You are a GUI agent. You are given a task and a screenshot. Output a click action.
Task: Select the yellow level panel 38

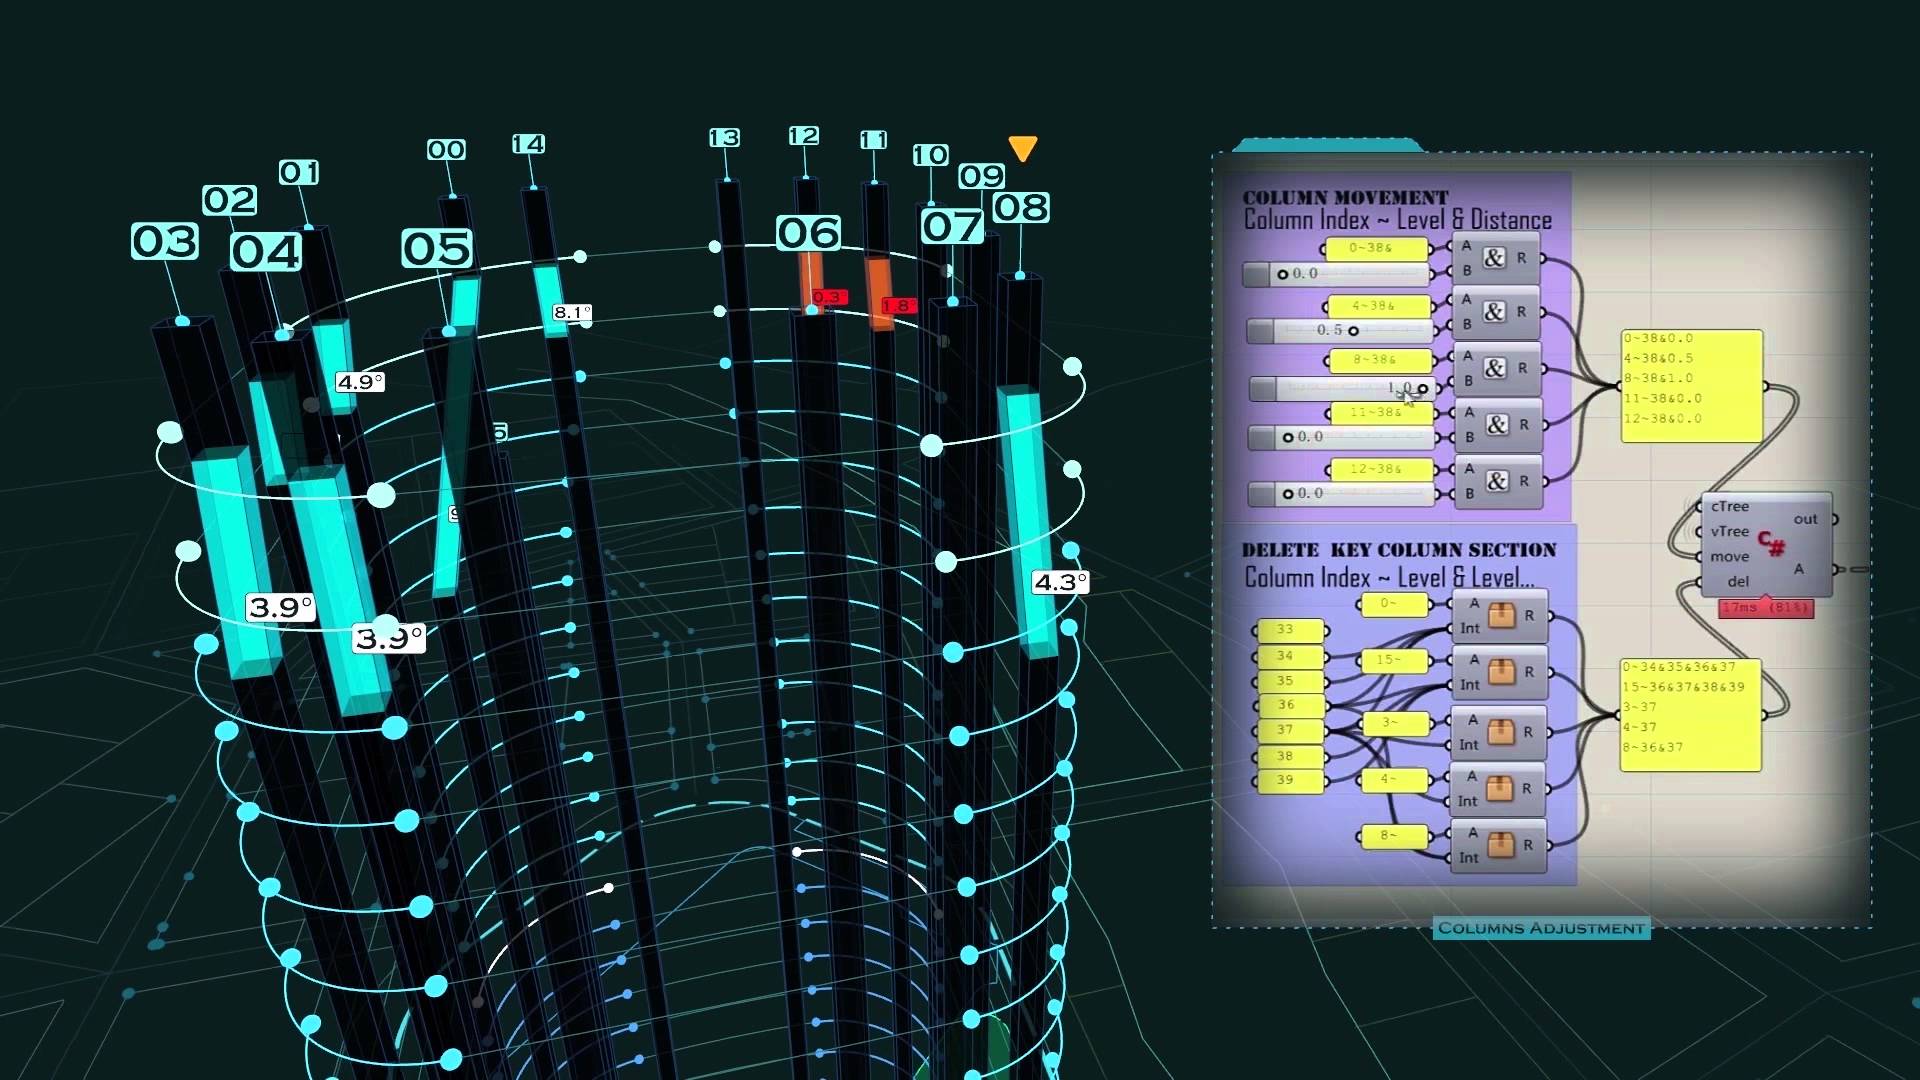coord(1289,756)
